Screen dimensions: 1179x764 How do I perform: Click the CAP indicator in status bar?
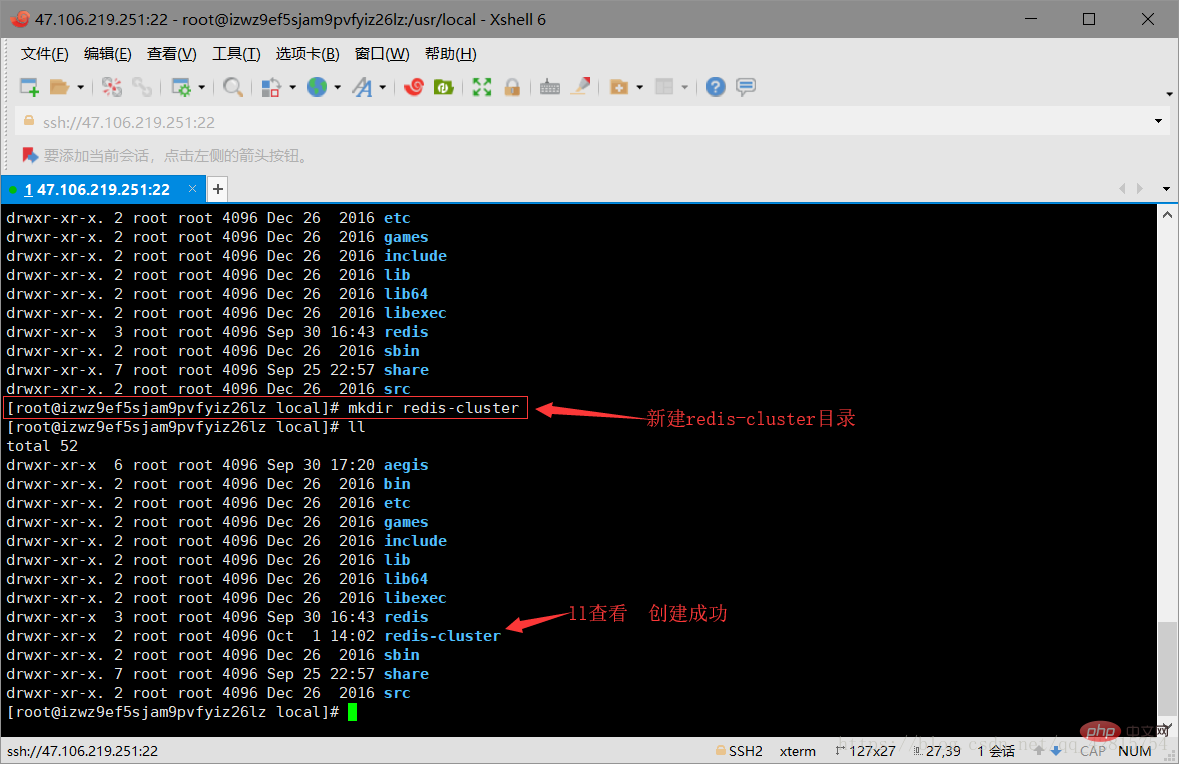[1093, 751]
